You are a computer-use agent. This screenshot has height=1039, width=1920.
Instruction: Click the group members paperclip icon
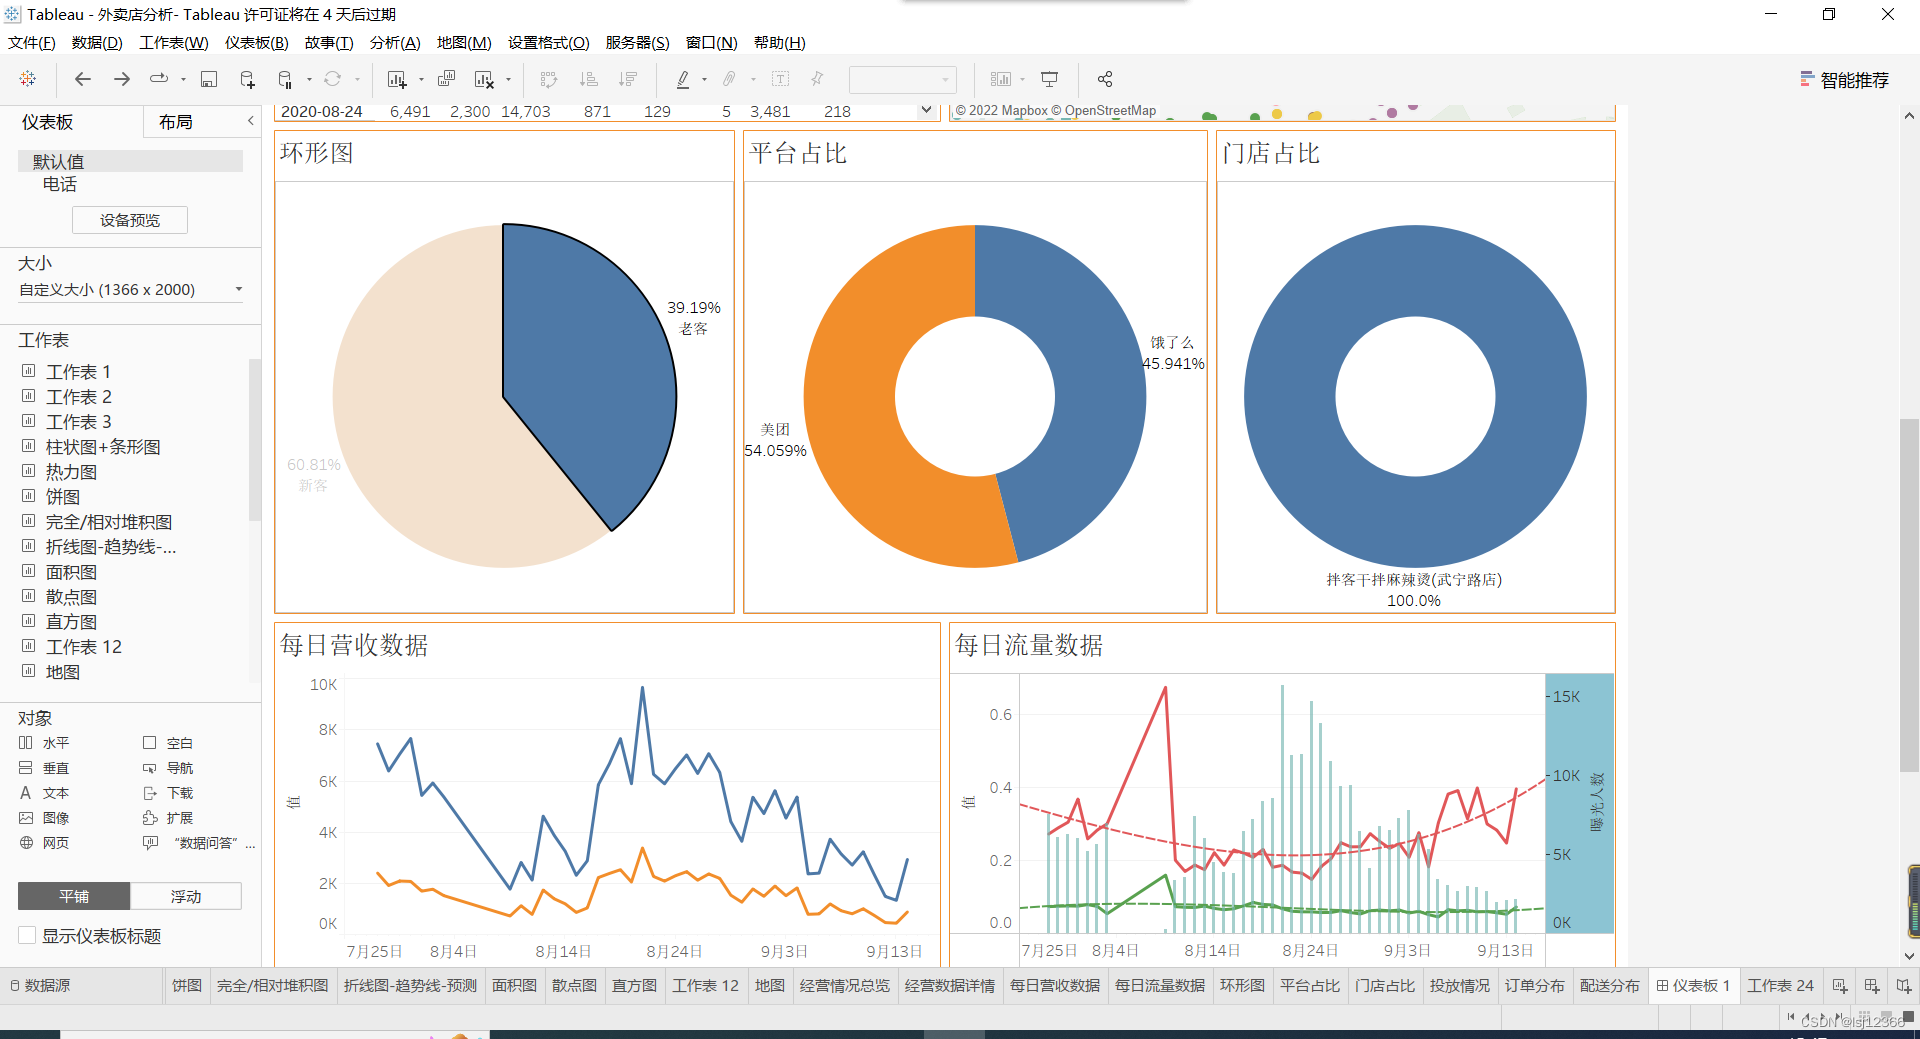[x=730, y=79]
